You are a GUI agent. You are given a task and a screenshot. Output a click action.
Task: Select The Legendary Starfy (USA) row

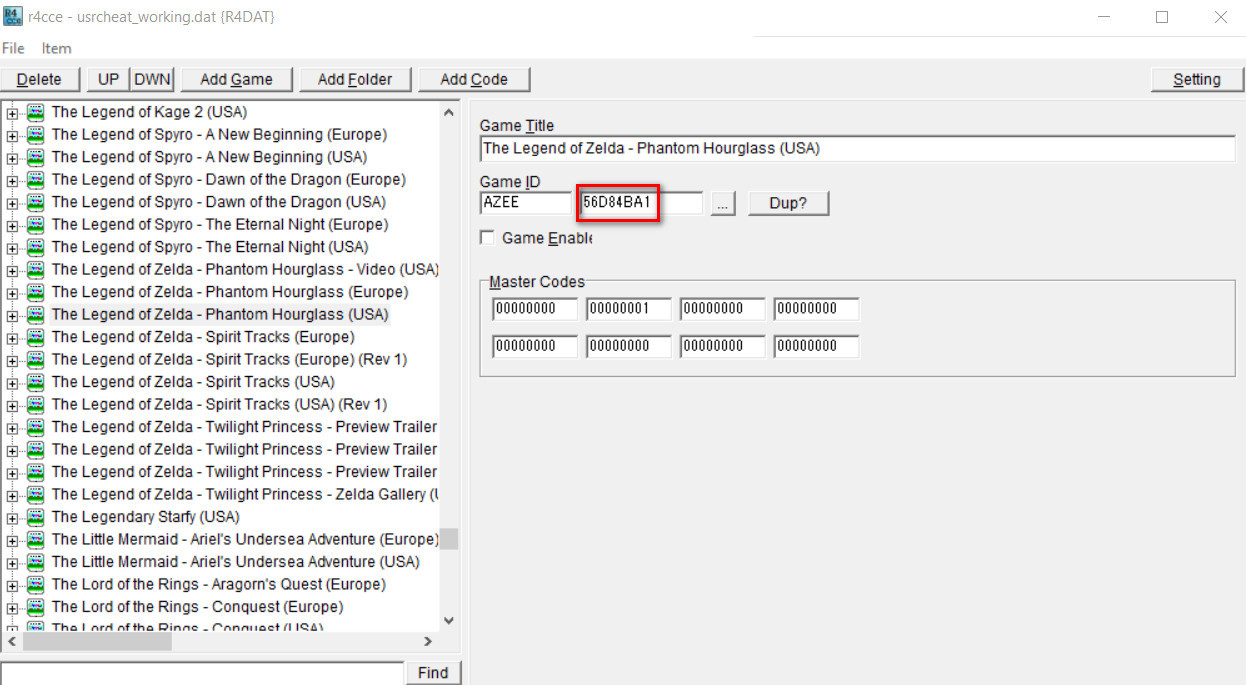coord(146,517)
